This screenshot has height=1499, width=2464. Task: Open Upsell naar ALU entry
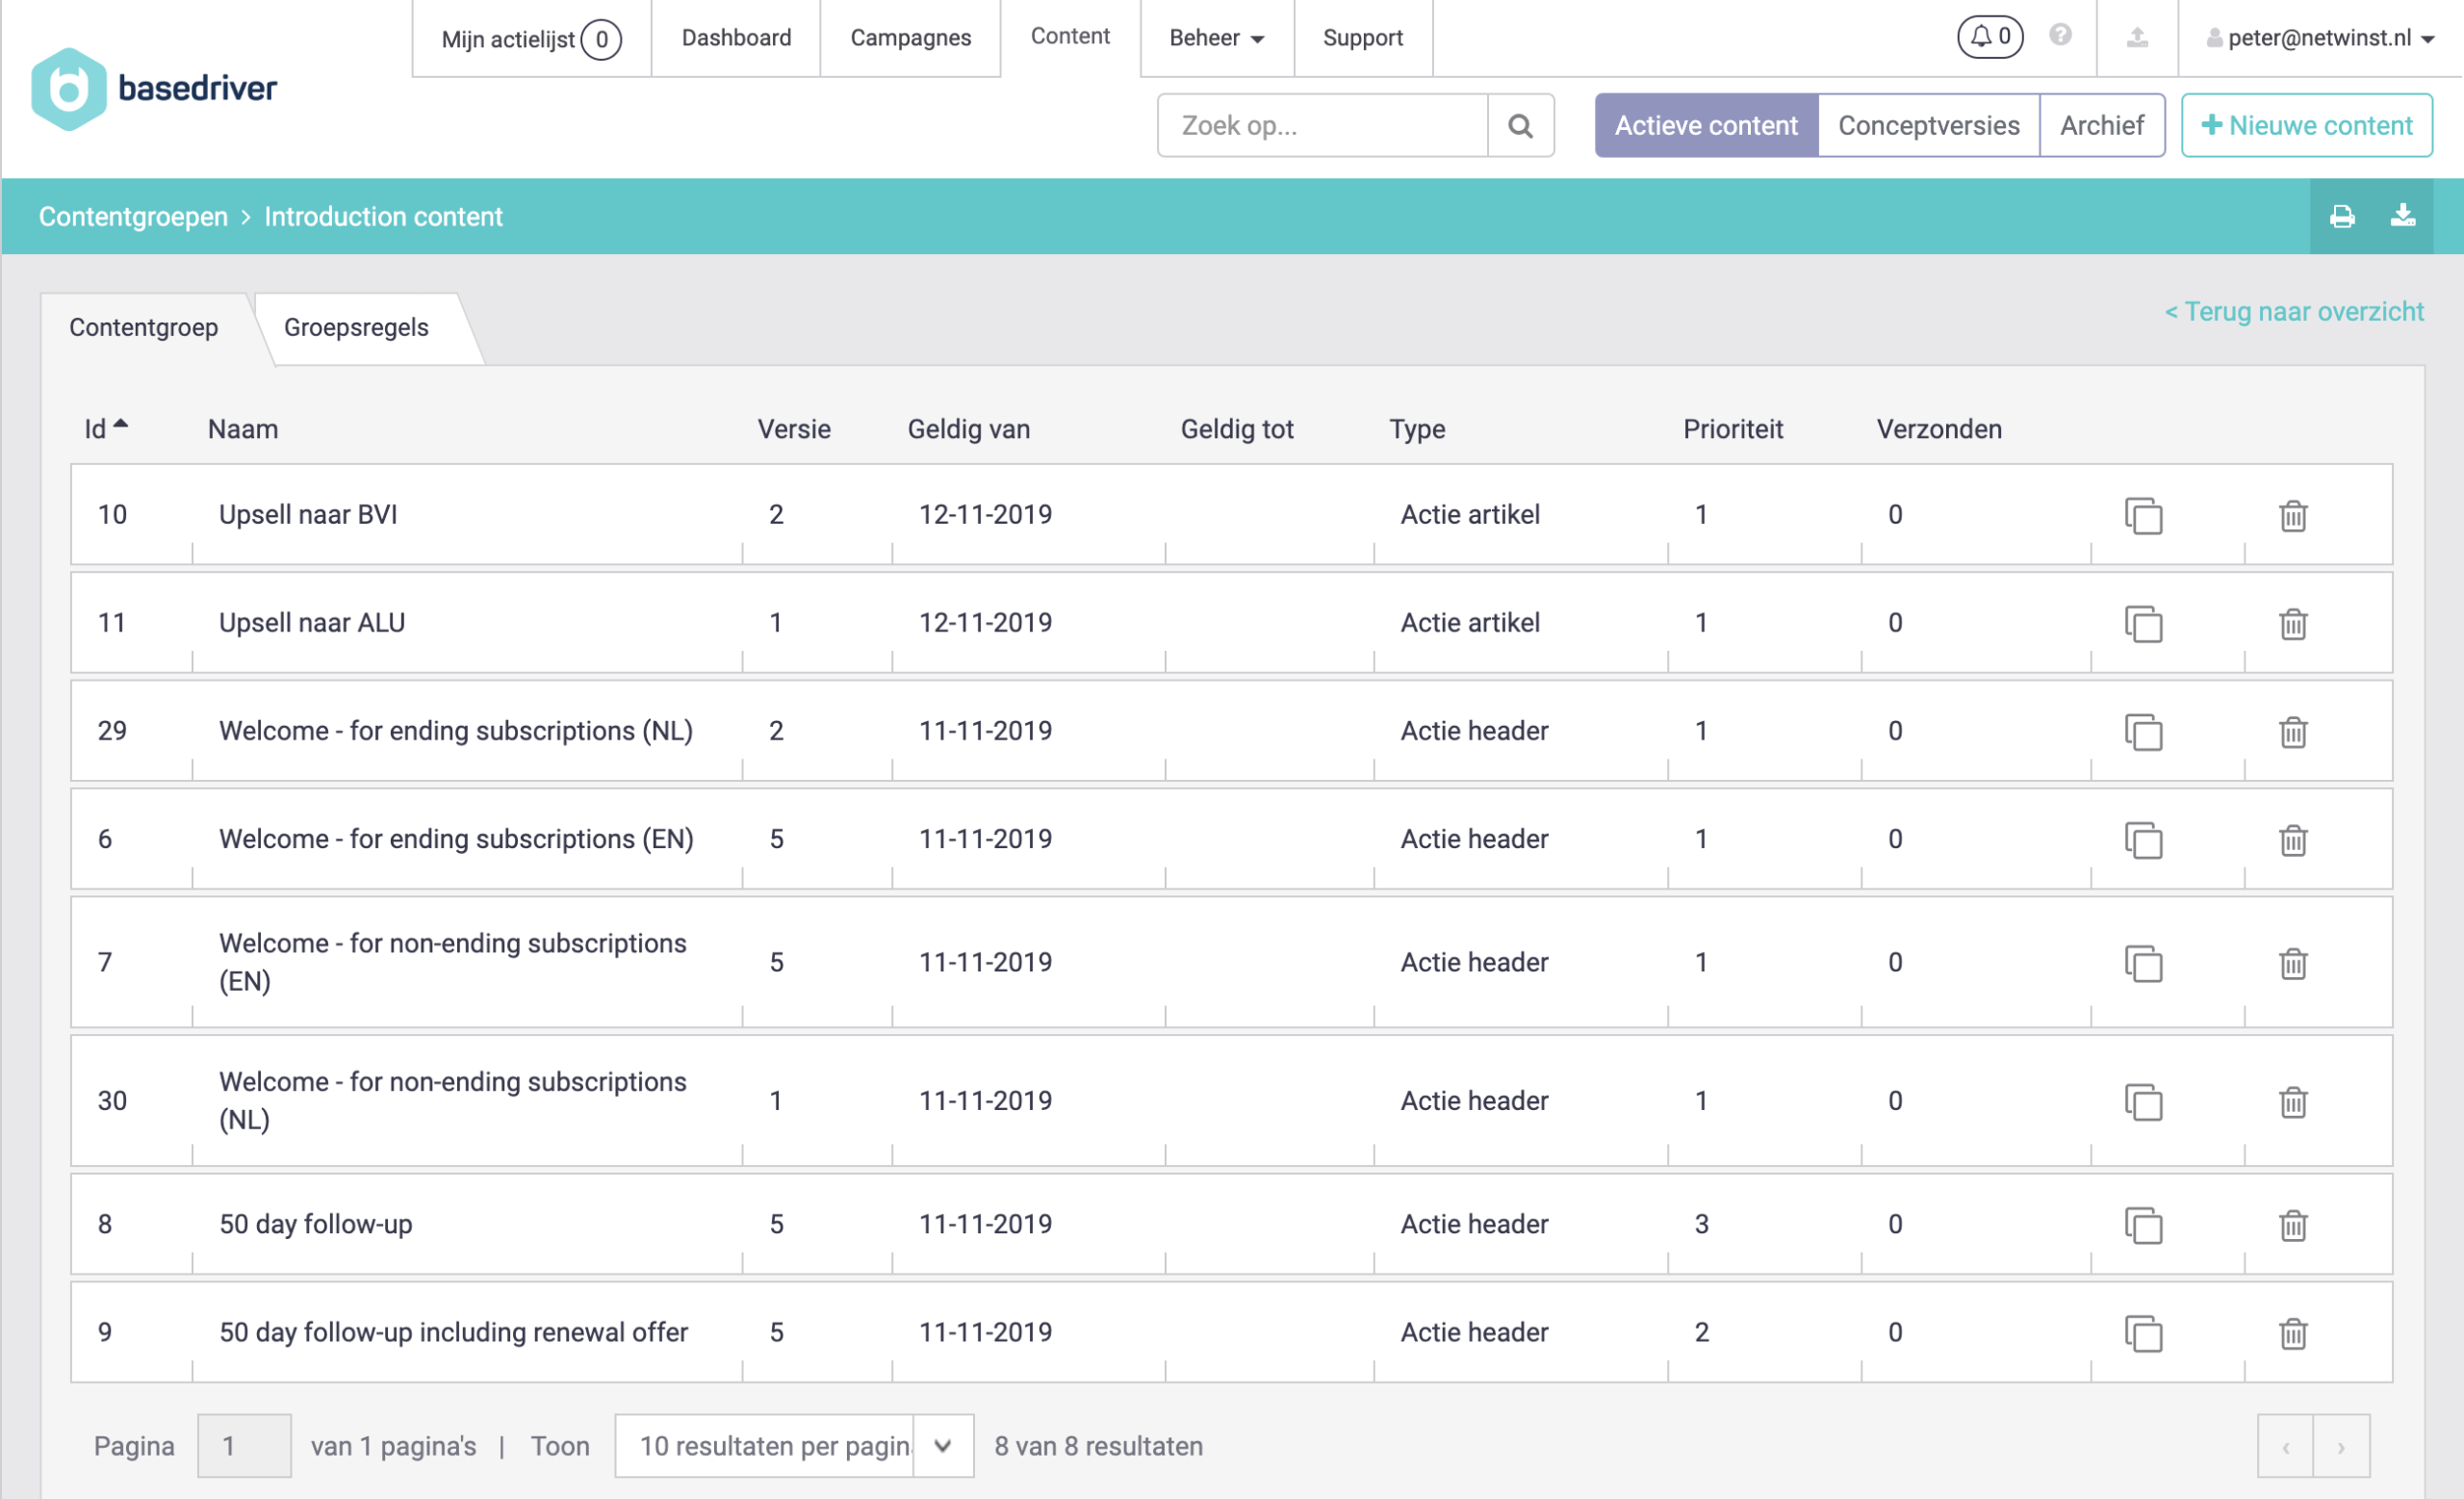click(312, 623)
